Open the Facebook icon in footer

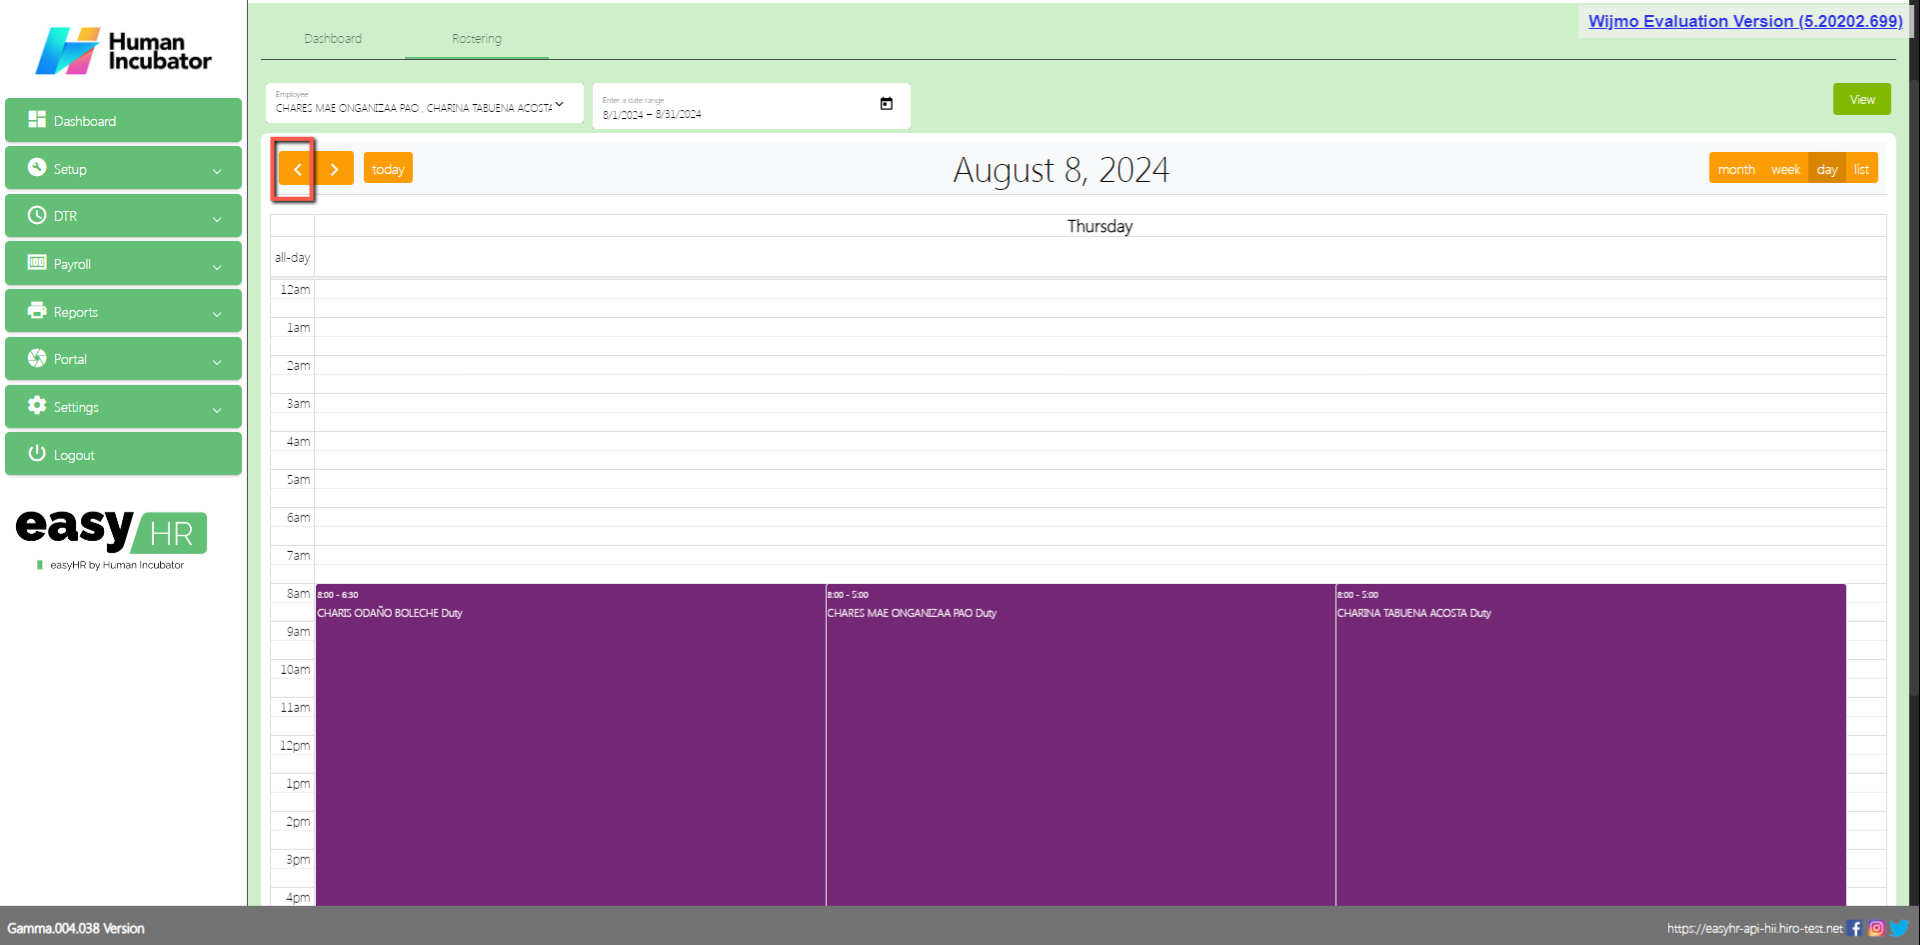(1855, 928)
